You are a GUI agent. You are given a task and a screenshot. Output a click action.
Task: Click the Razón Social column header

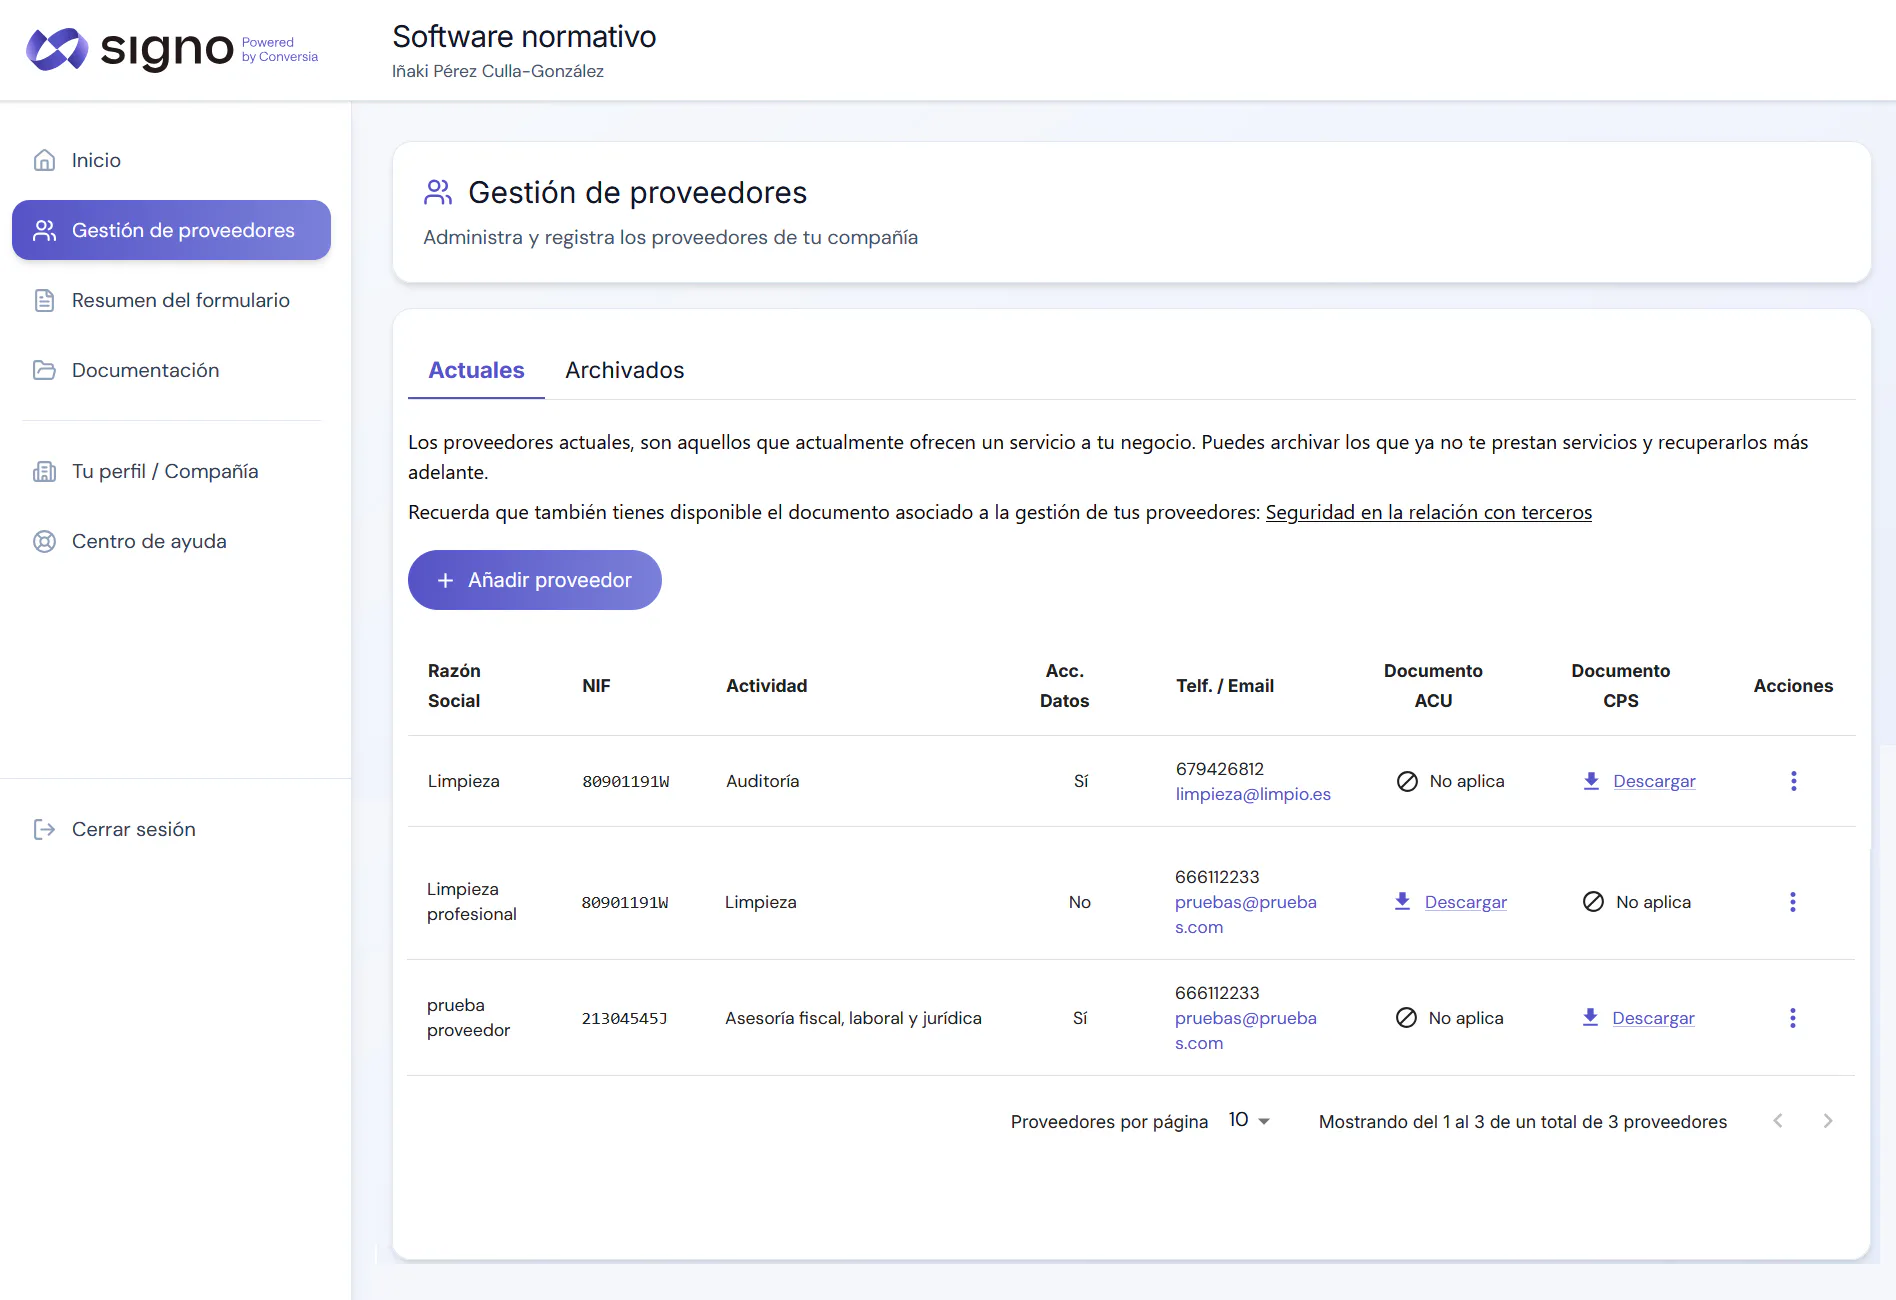pos(454,686)
